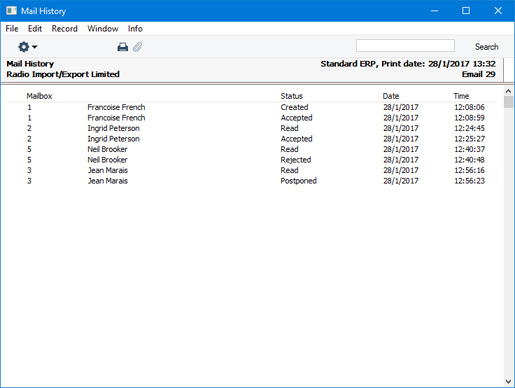The width and height of the screenshot is (515, 388).
Task: Open the Info menu
Action: (135, 29)
